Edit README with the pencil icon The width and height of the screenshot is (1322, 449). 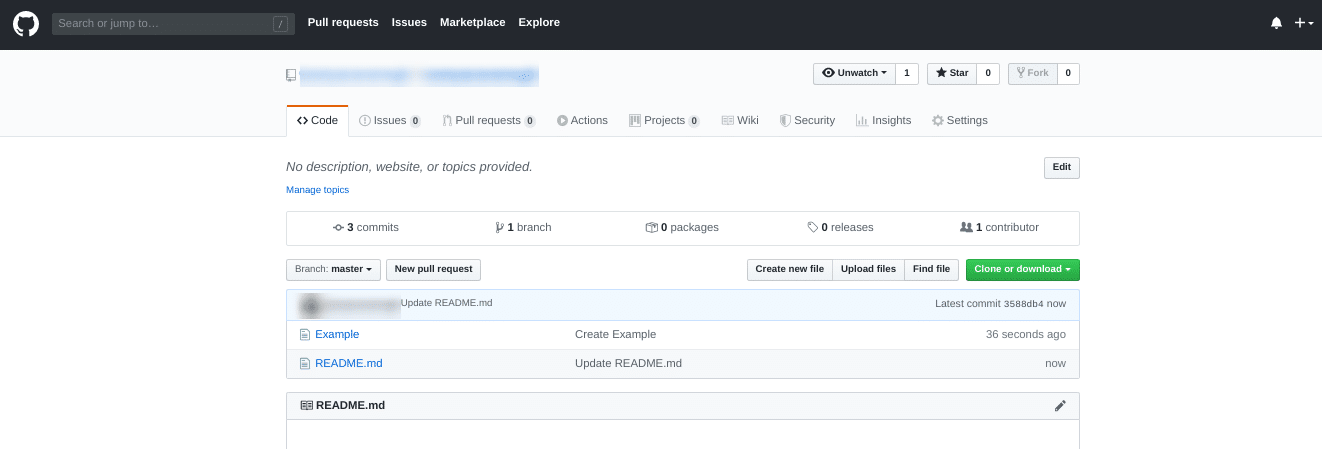[x=1060, y=406]
